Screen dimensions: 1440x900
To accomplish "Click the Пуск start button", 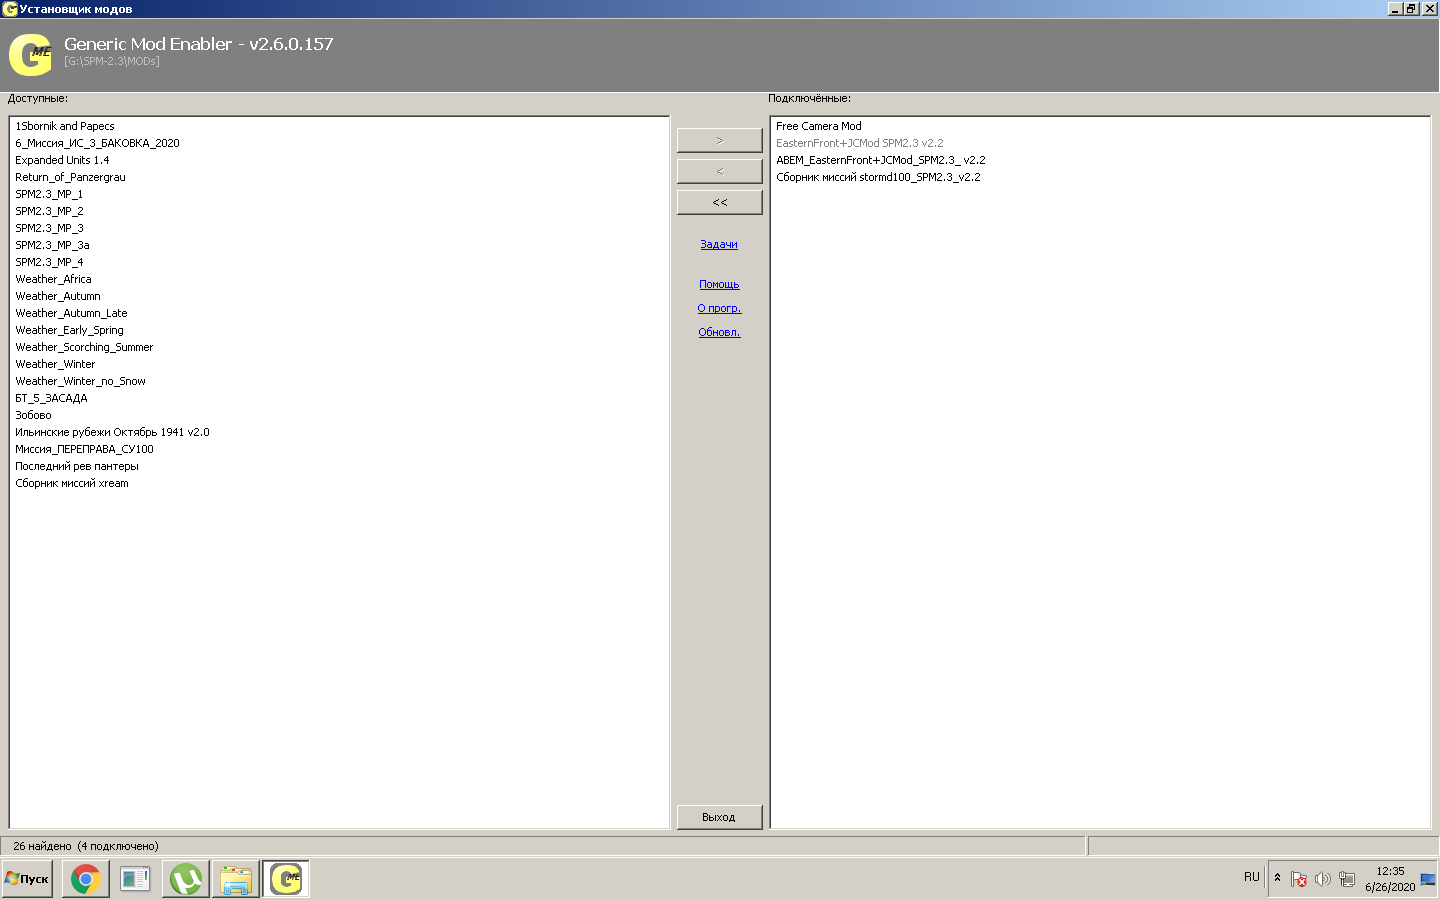I will (x=27, y=879).
